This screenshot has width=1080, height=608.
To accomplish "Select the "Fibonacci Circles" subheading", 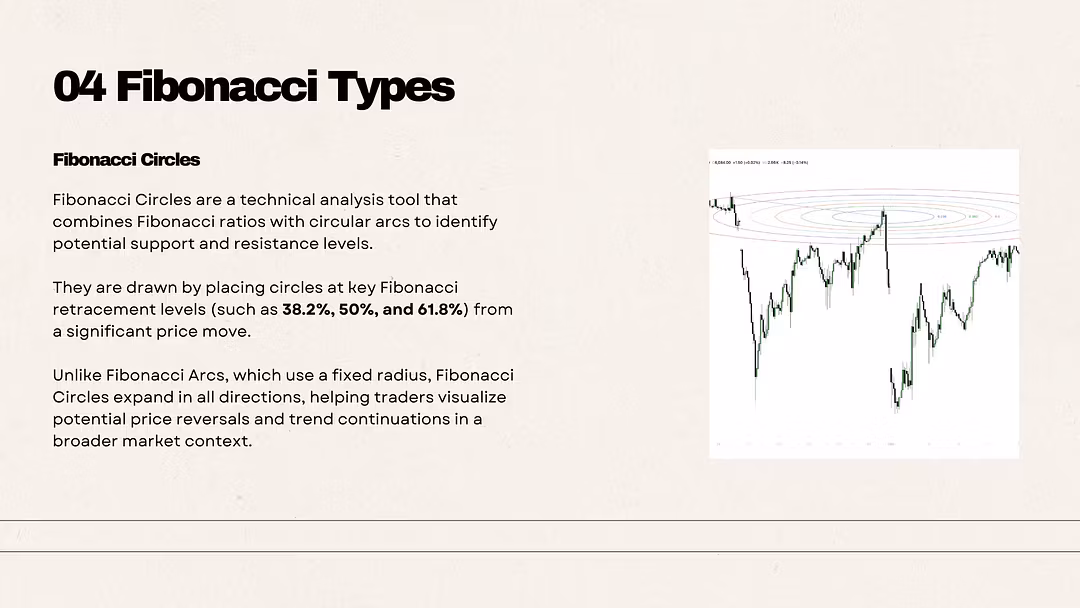I will [x=126, y=160].
